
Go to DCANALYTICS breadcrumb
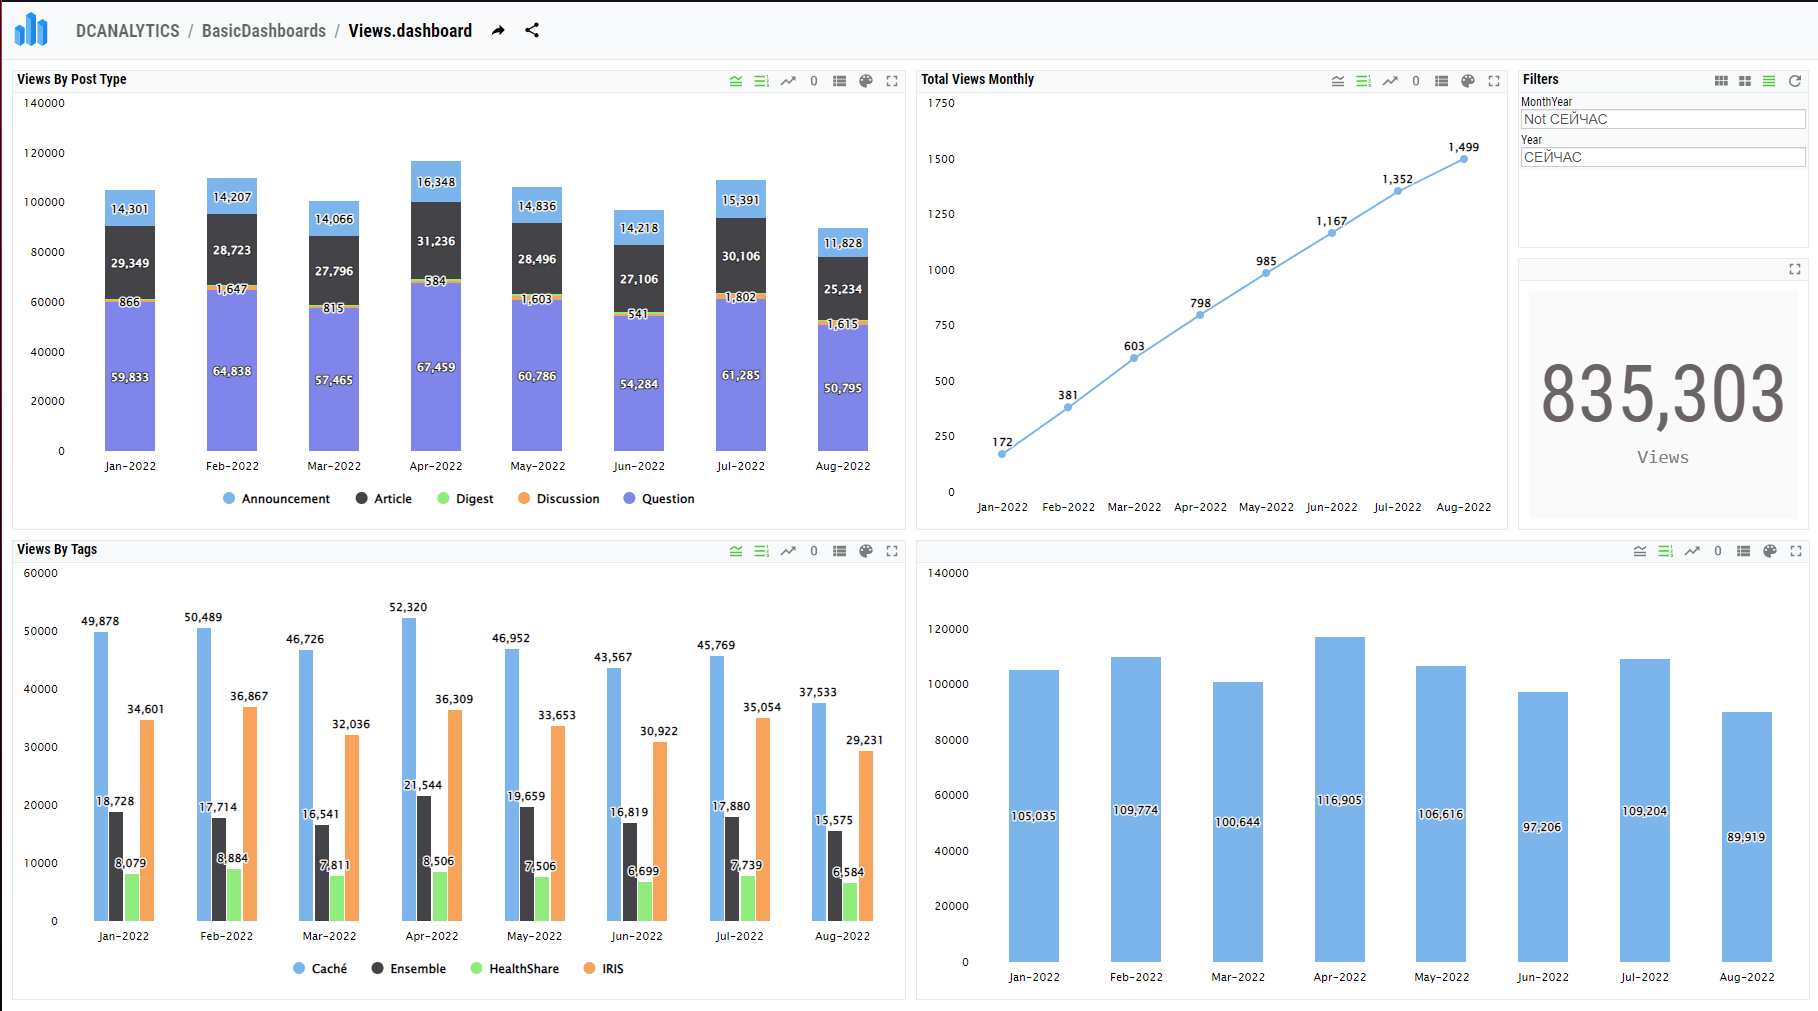(x=128, y=31)
